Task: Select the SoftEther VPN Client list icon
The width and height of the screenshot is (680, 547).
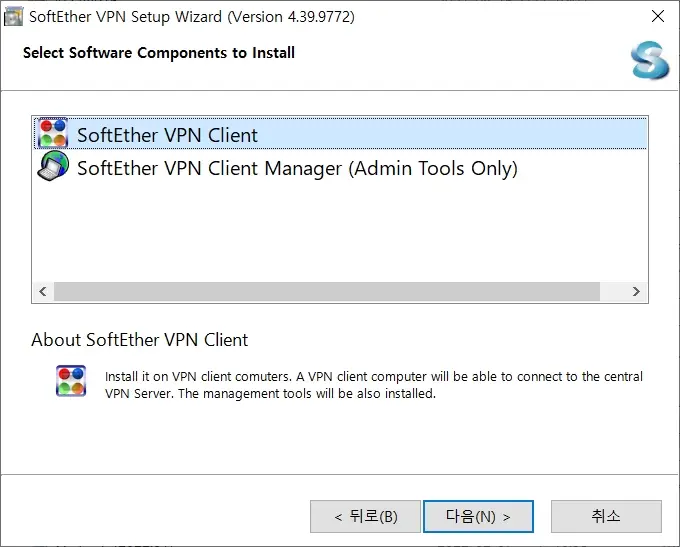Action: [52, 133]
